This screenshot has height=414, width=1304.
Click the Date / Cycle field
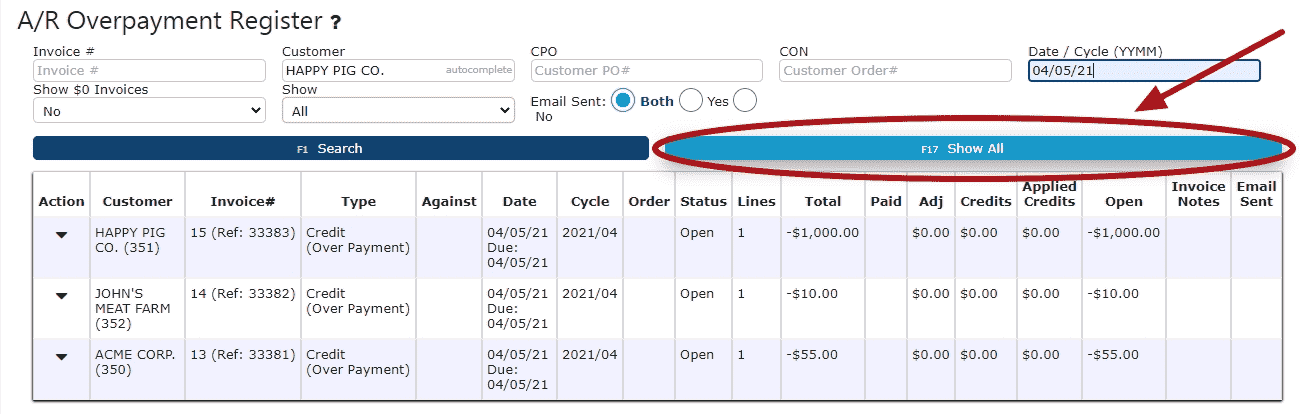[1144, 71]
